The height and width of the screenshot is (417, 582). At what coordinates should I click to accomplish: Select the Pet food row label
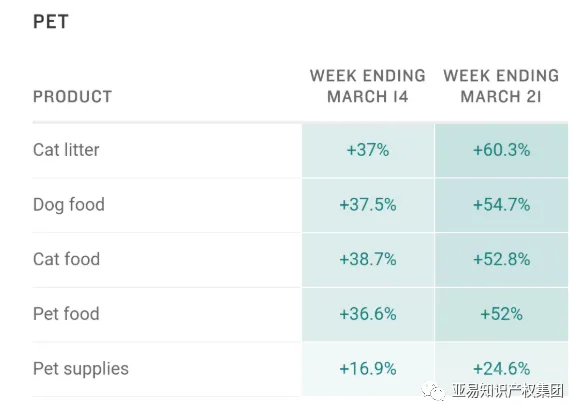(x=66, y=314)
